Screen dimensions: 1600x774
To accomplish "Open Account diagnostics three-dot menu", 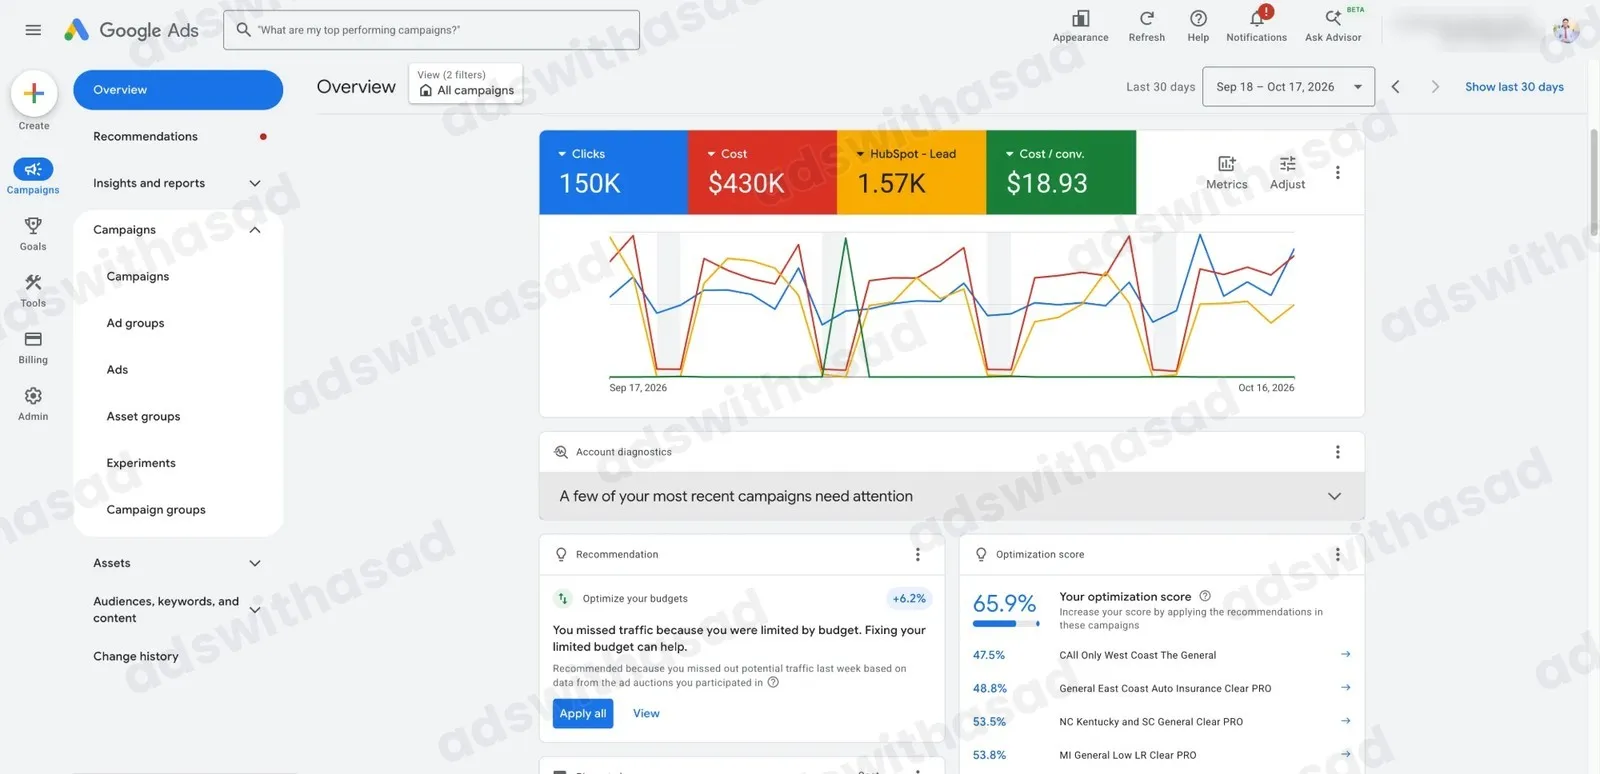I will pyautogui.click(x=1337, y=452).
